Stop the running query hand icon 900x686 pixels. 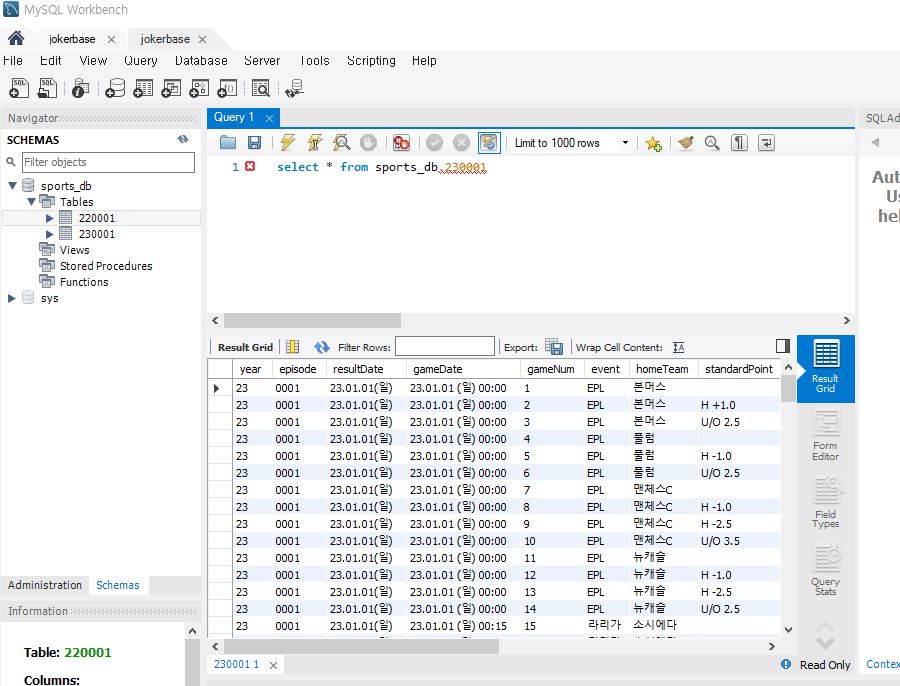pyautogui.click(x=368, y=142)
